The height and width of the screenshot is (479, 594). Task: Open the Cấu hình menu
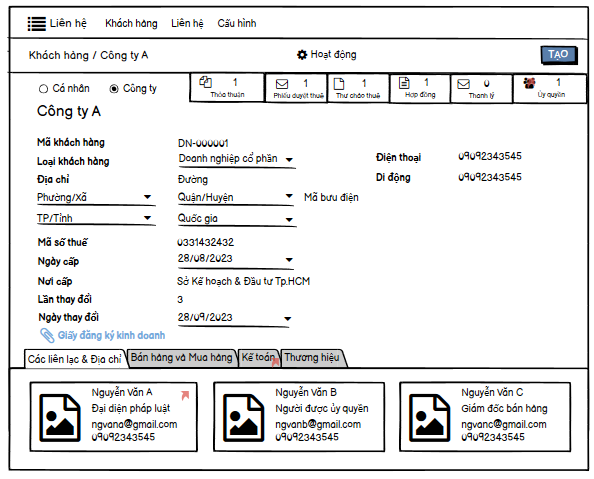pyautogui.click(x=237, y=23)
